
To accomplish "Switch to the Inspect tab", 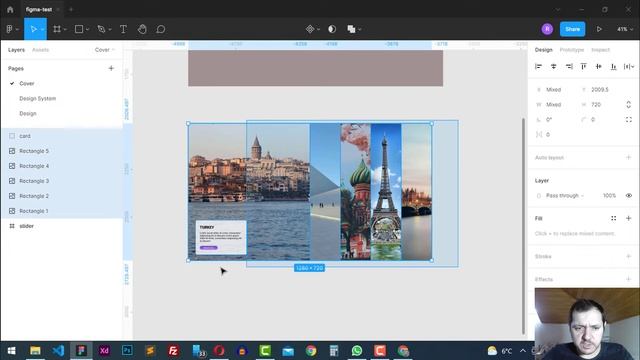I will point(600,50).
